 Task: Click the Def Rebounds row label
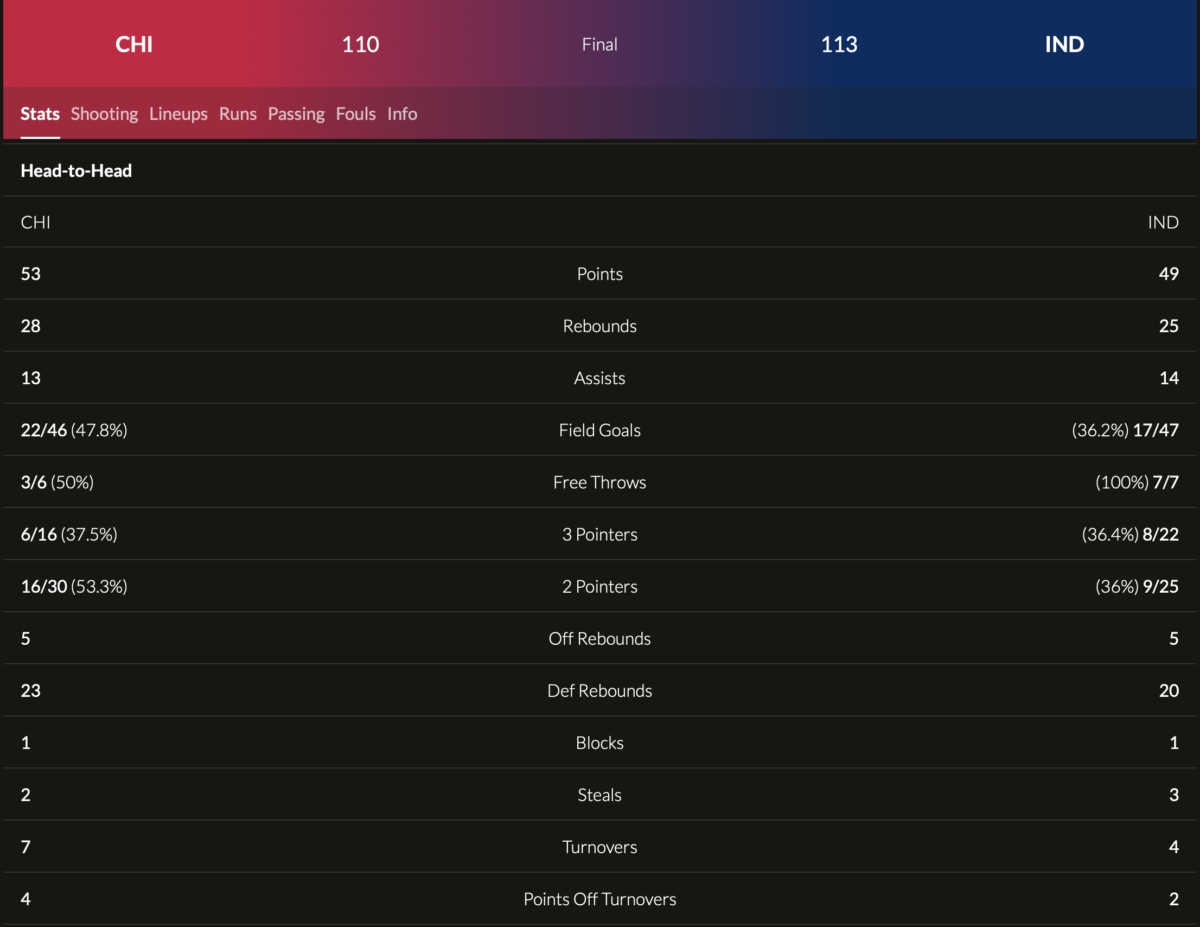600,691
